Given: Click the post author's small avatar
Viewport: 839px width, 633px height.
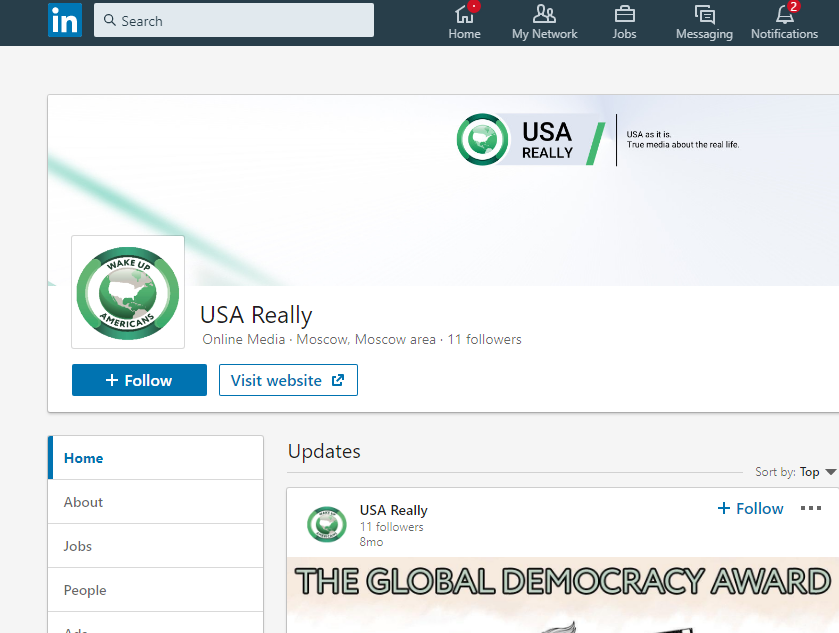Looking at the screenshot, I should tap(327, 525).
